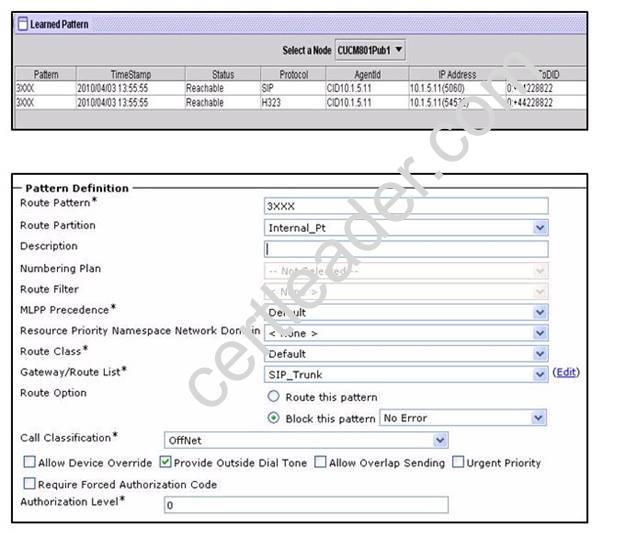626x551 pixels.
Task: Click the Authorization Level input field
Action: pos(306,505)
